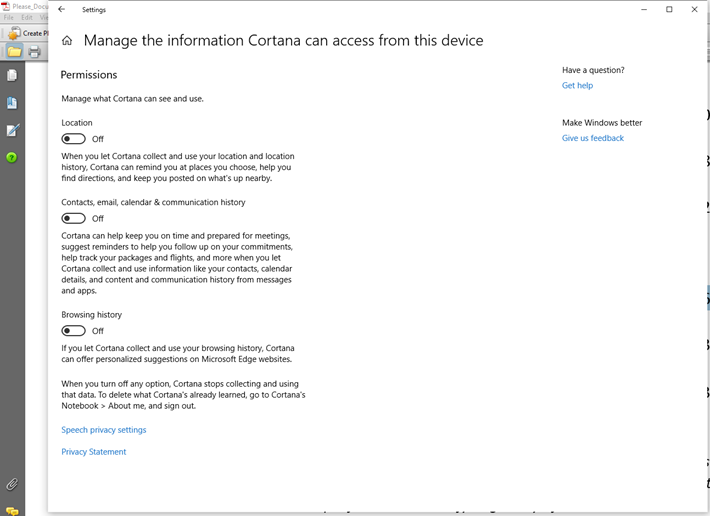Open the Get help link

tap(577, 86)
